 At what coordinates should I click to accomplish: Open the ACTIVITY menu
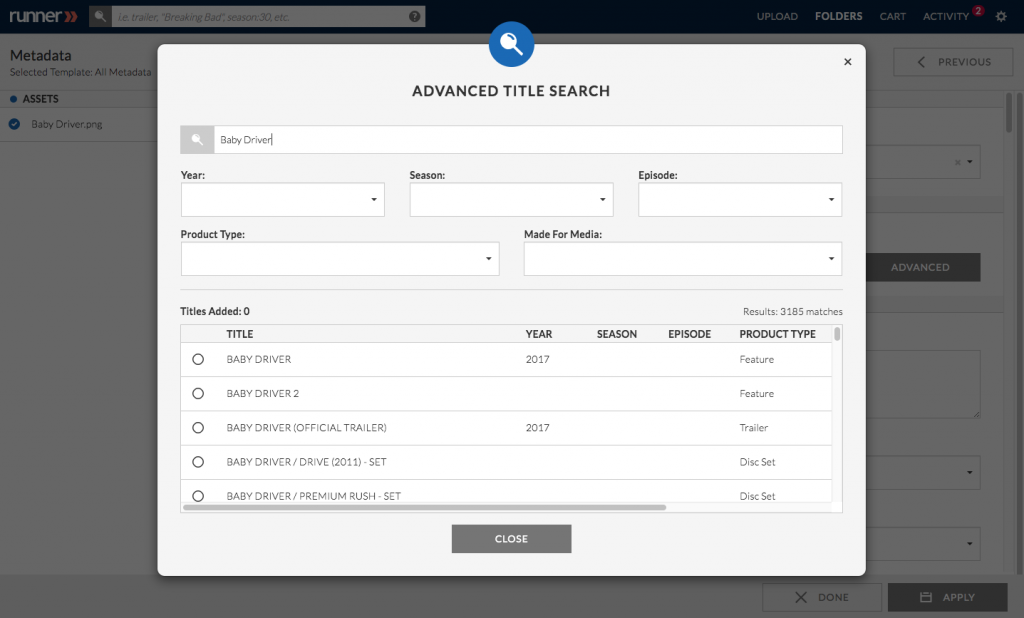click(x=946, y=16)
